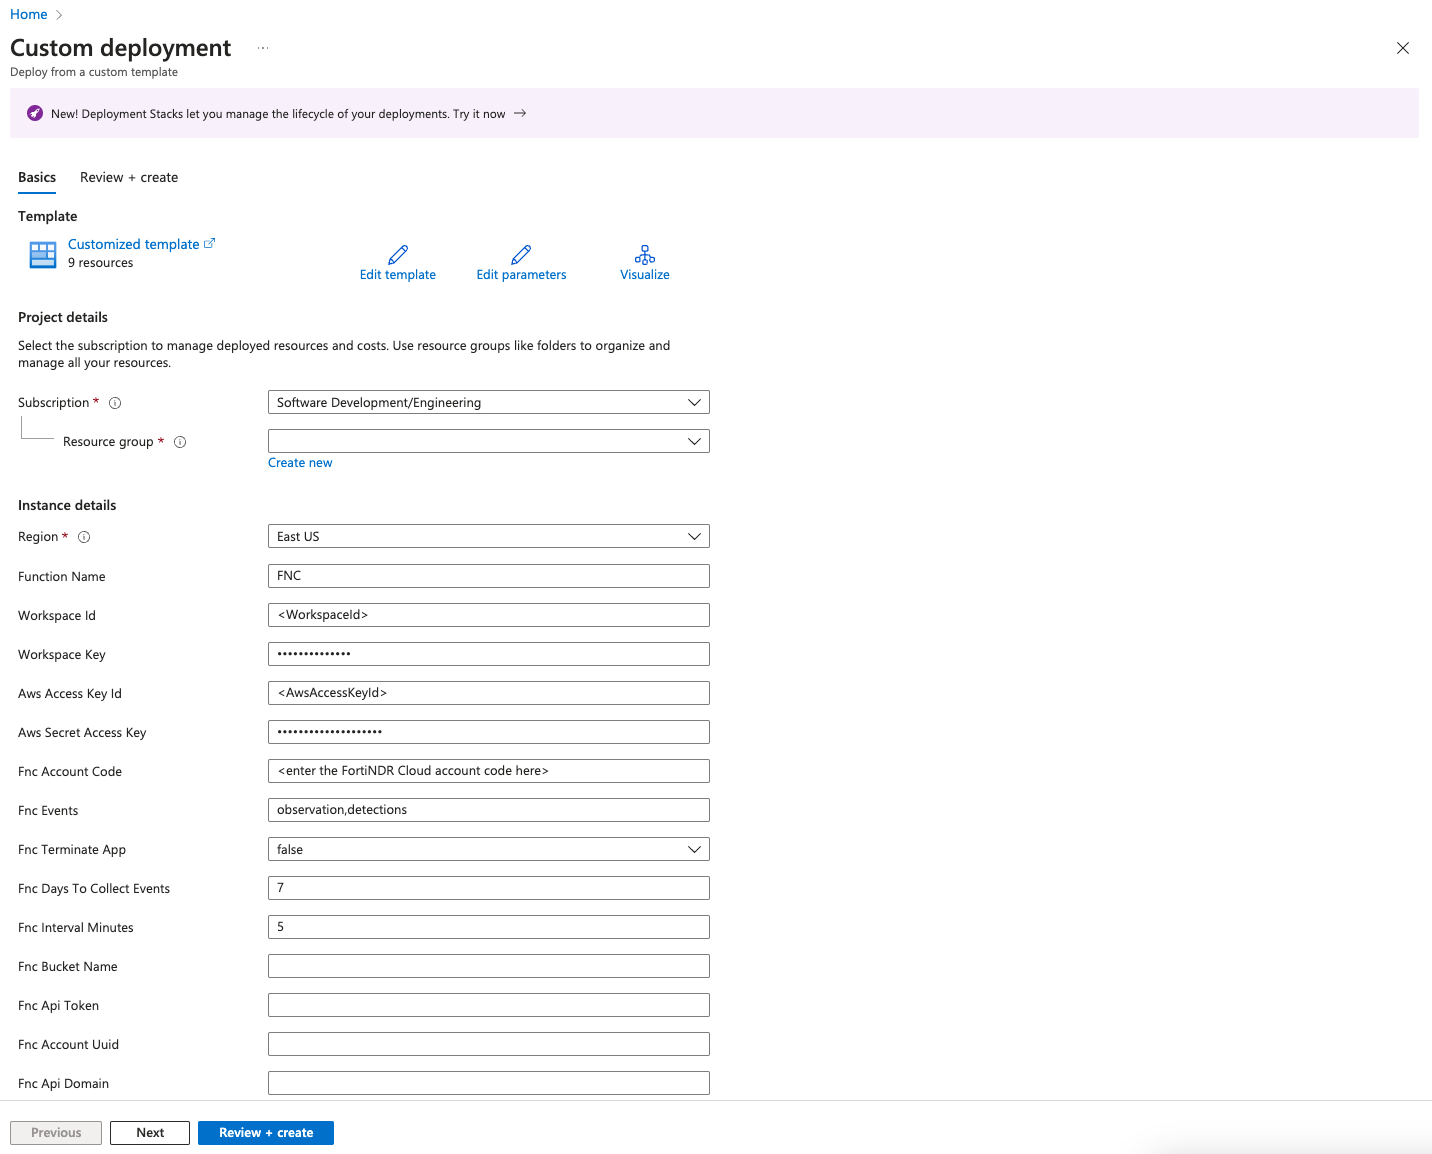Click the Region info icon
1432x1154 pixels.
(x=84, y=537)
